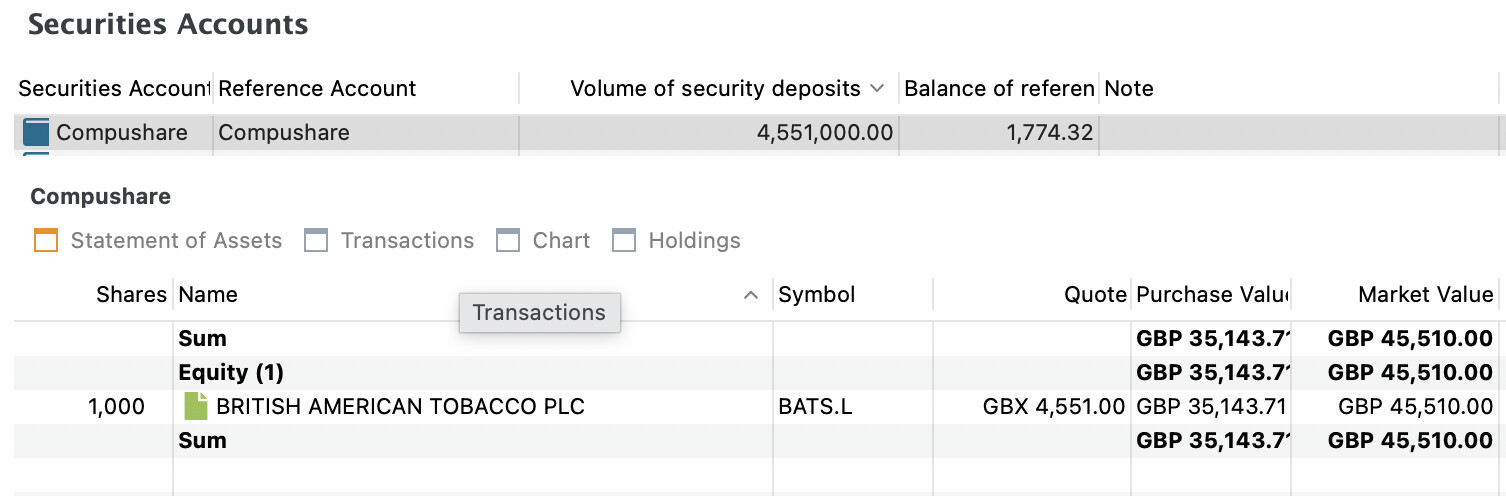Image resolution: width=1506 pixels, height=496 pixels.
Task: Click the Securities Account column header
Action: [113, 89]
